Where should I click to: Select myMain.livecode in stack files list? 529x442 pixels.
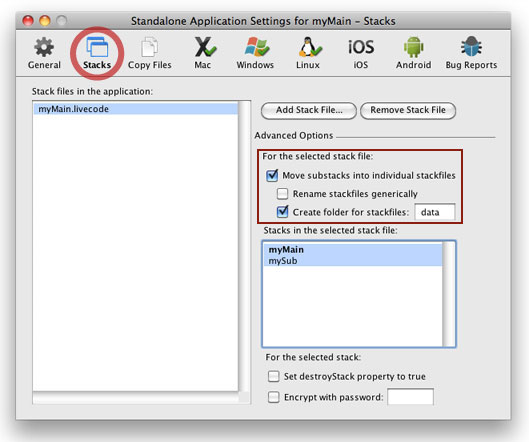click(x=136, y=109)
